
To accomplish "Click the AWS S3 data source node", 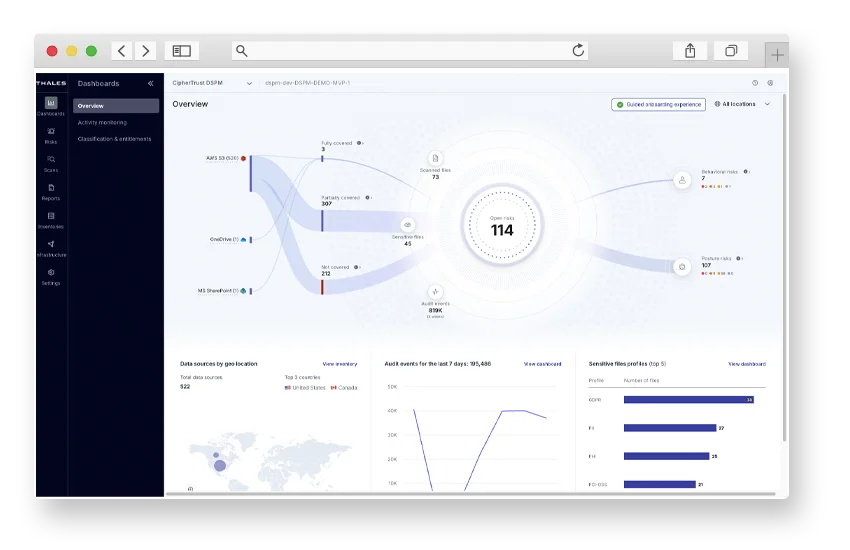I will [226, 158].
